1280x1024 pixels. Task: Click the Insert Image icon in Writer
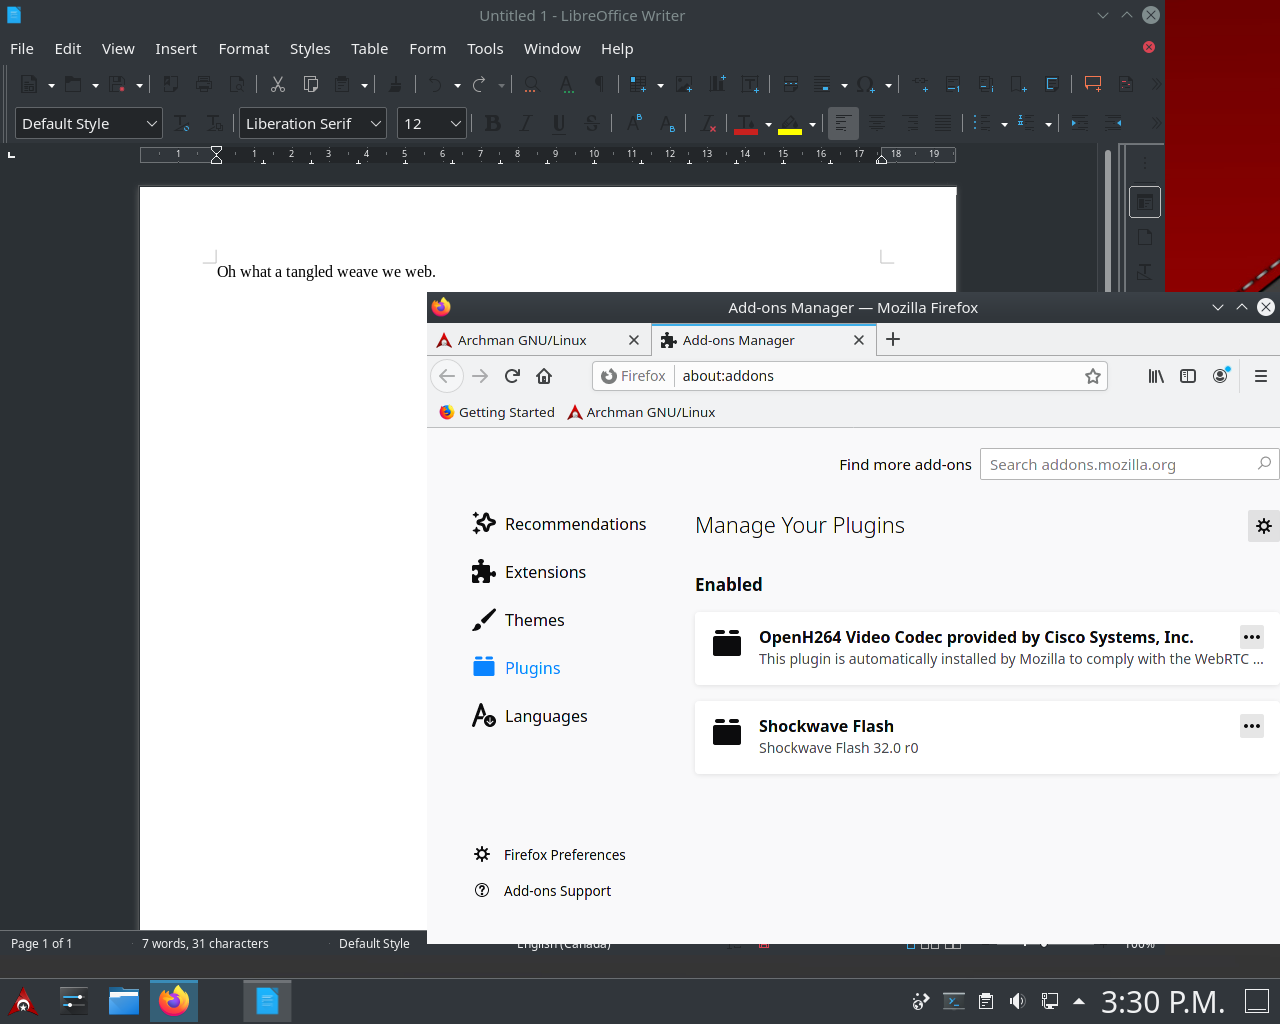684,84
